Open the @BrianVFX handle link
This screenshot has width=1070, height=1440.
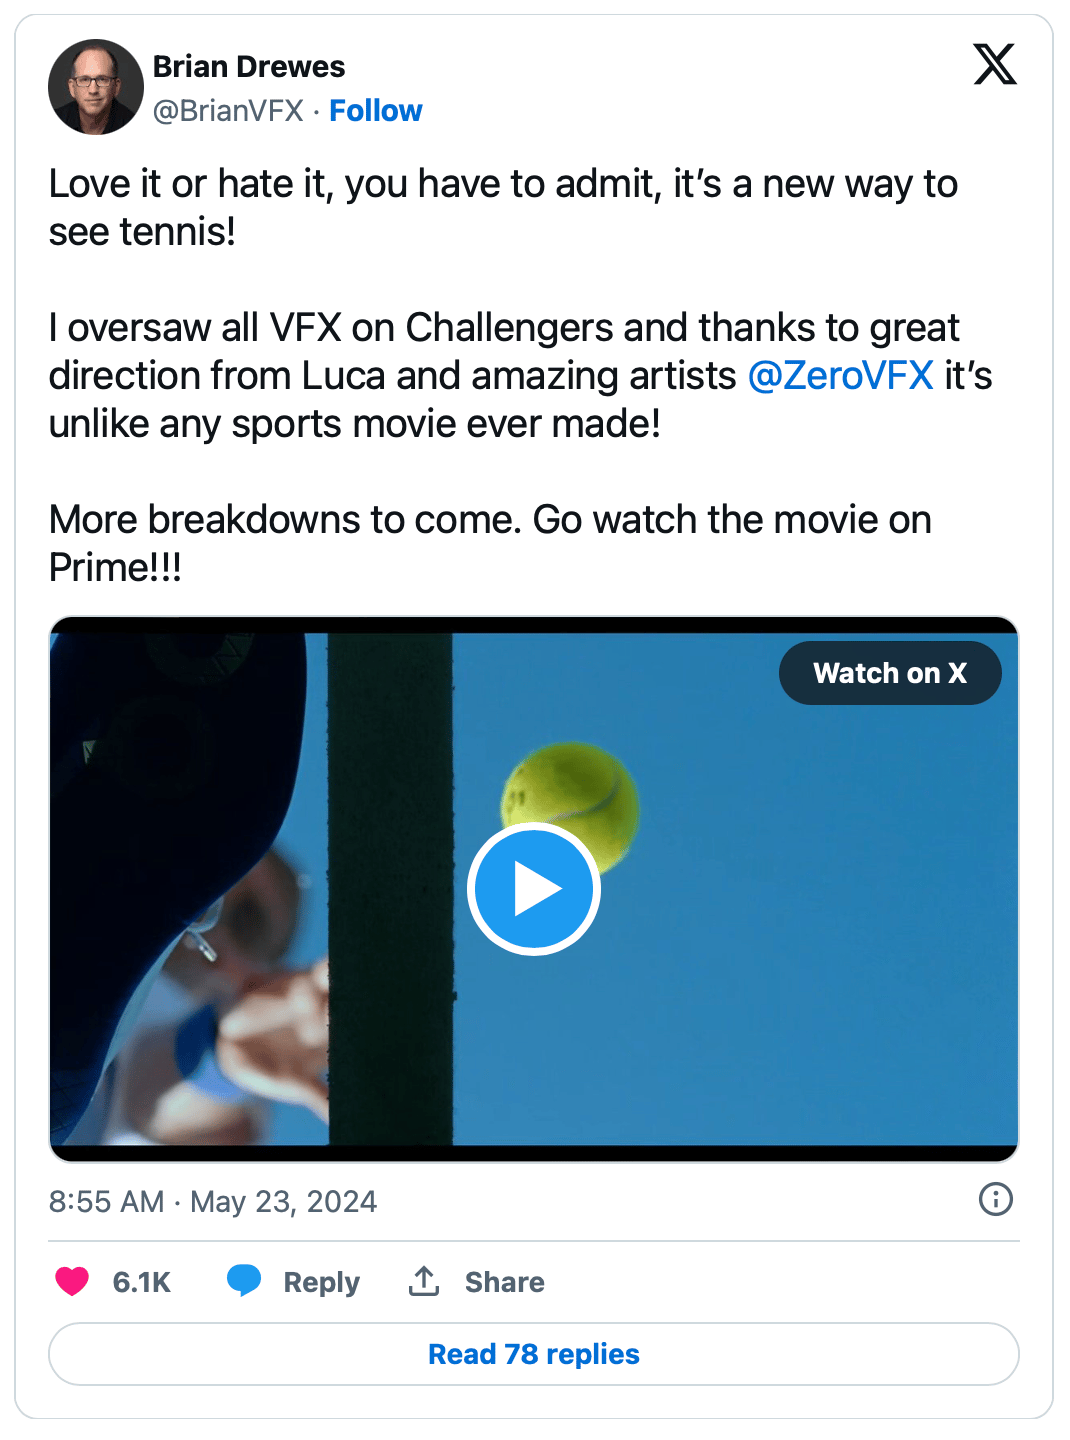coord(228,111)
